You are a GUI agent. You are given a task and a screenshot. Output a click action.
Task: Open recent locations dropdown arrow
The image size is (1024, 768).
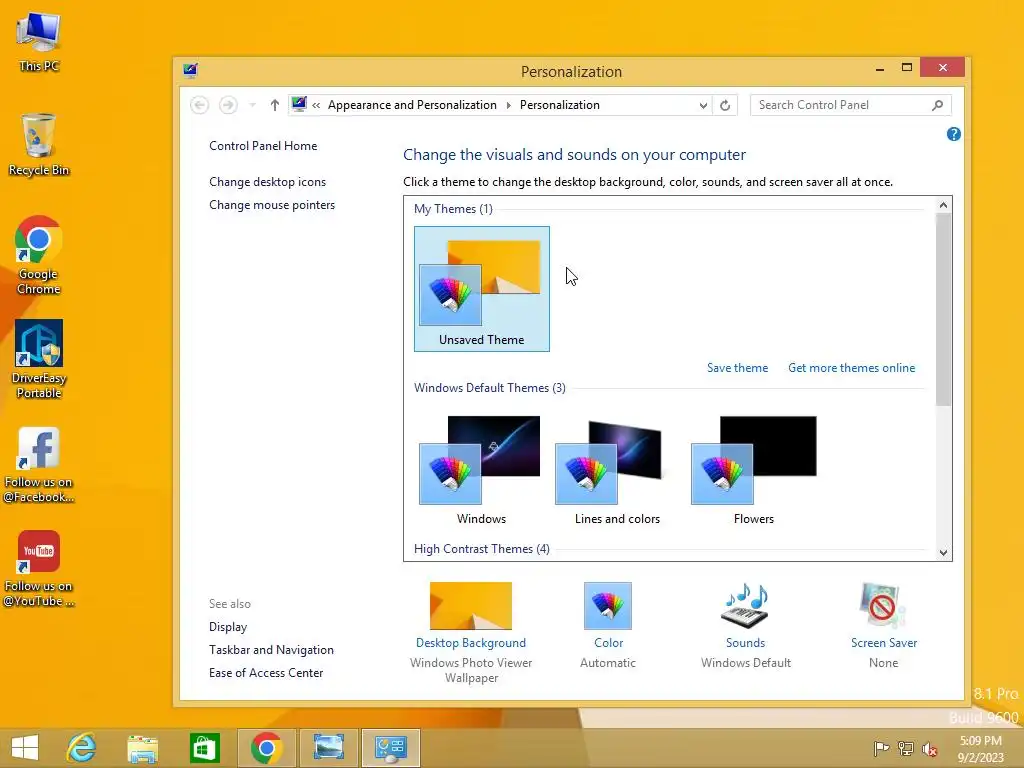pyautogui.click(x=252, y=105)
